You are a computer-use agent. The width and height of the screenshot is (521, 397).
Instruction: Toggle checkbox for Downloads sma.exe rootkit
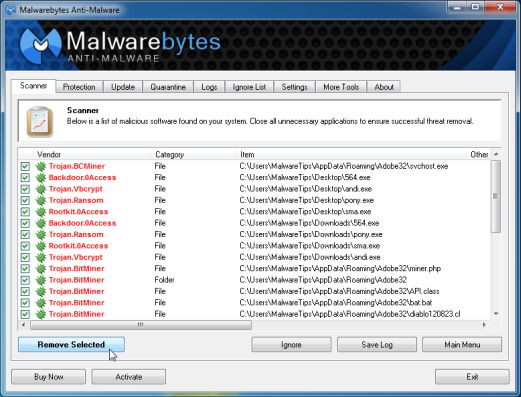[x=25, y=246]
